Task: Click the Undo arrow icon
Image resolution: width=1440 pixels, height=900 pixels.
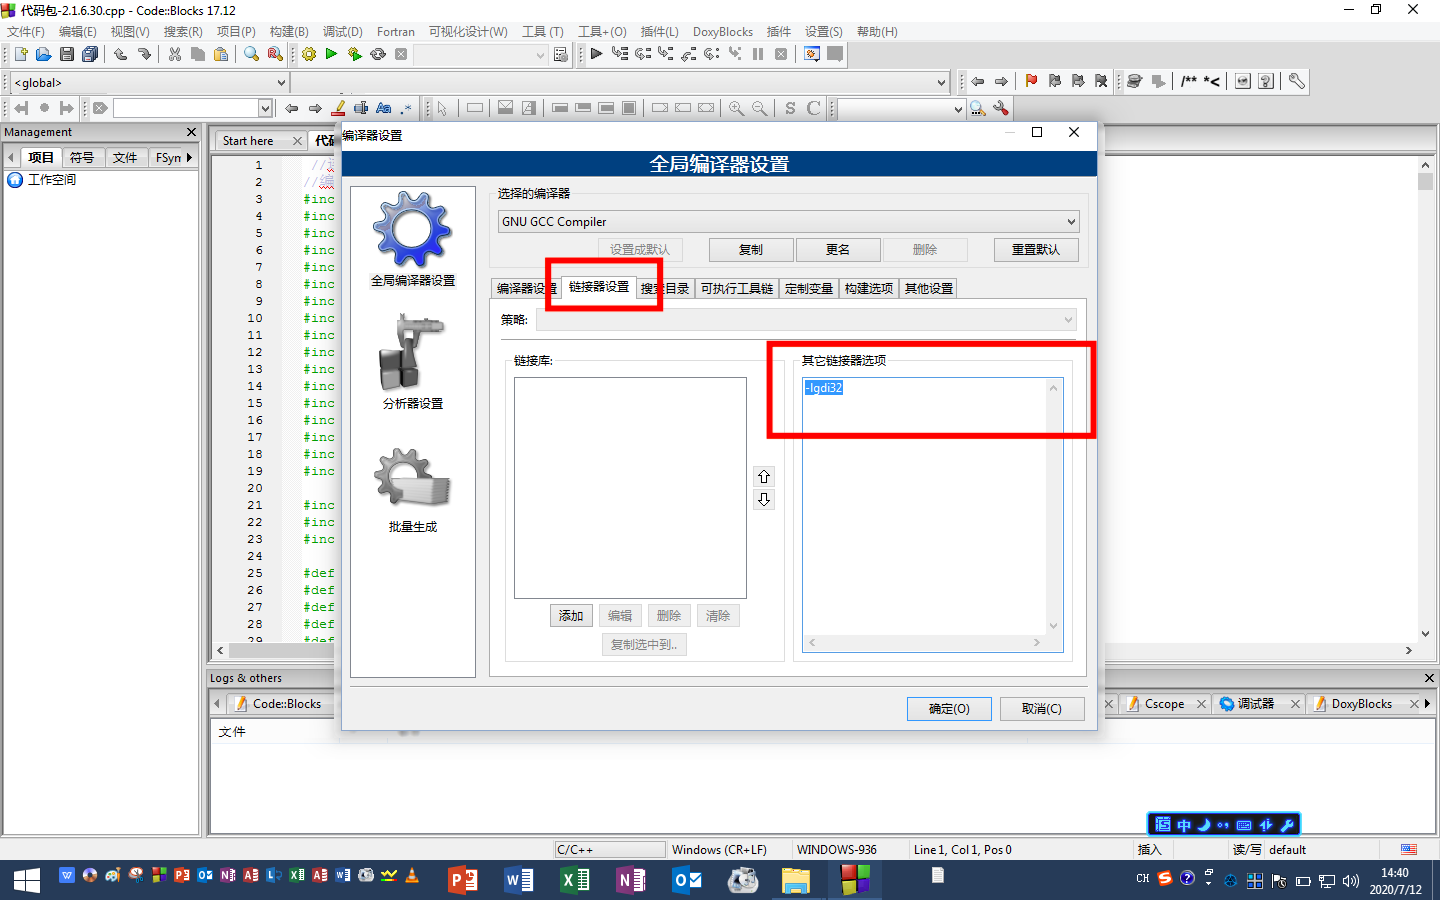Action: (x=120, y=54)
